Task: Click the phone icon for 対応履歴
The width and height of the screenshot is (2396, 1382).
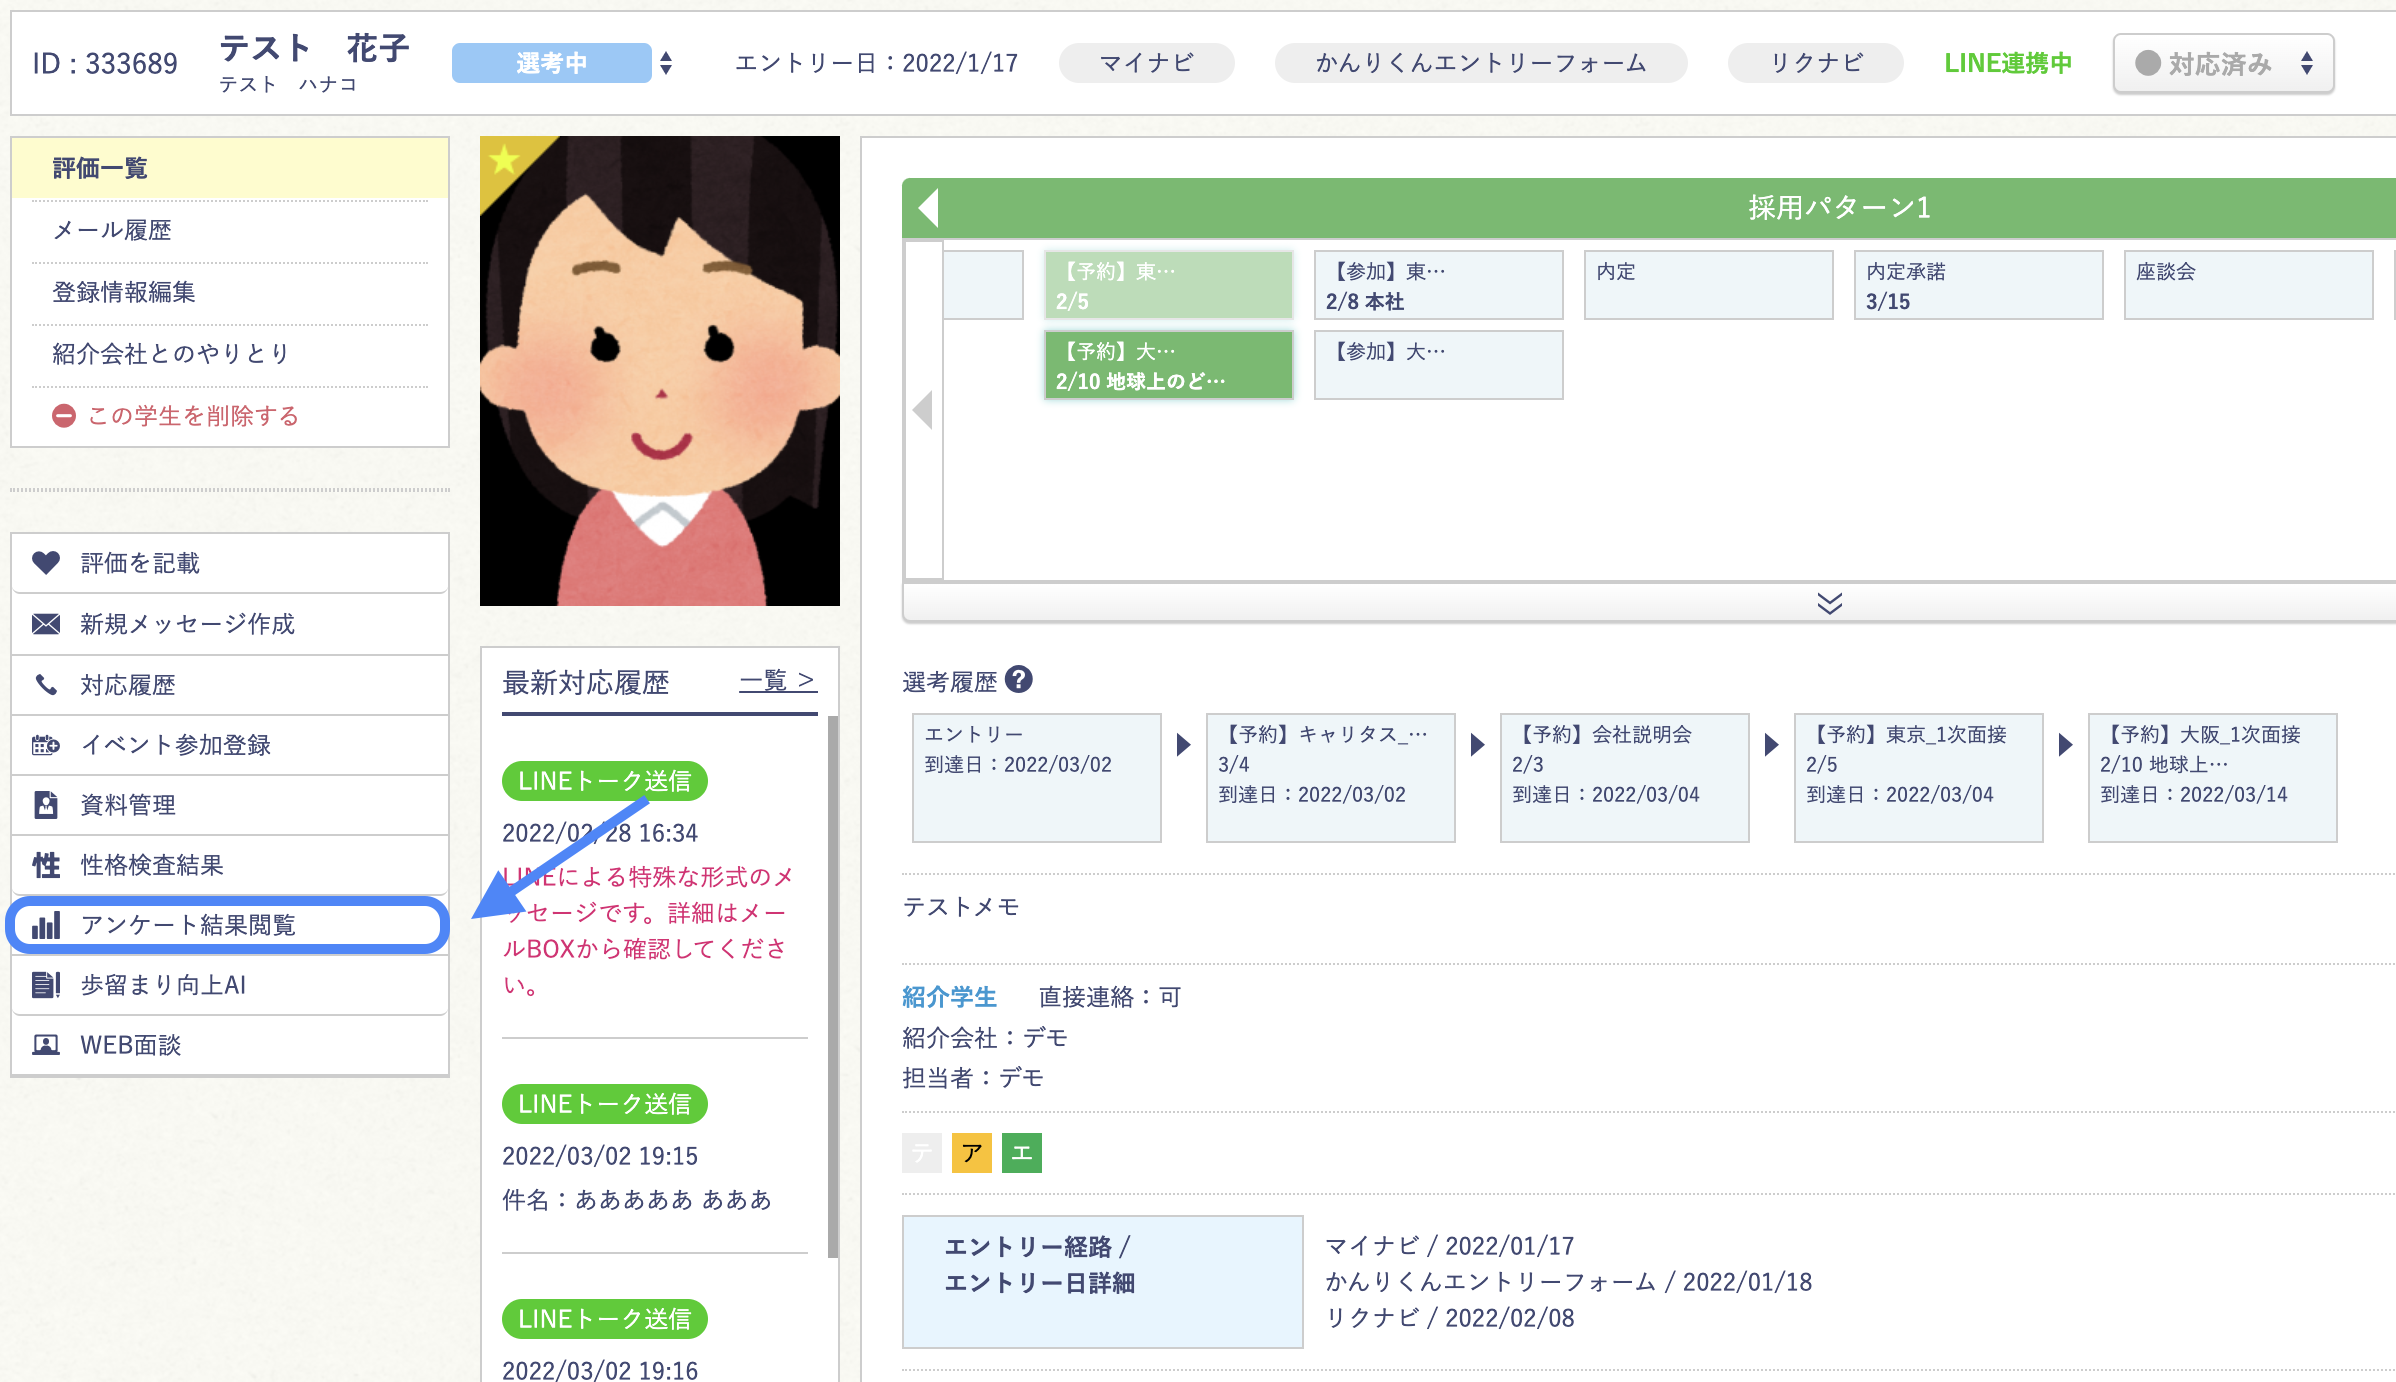Action: click(46, 685)
